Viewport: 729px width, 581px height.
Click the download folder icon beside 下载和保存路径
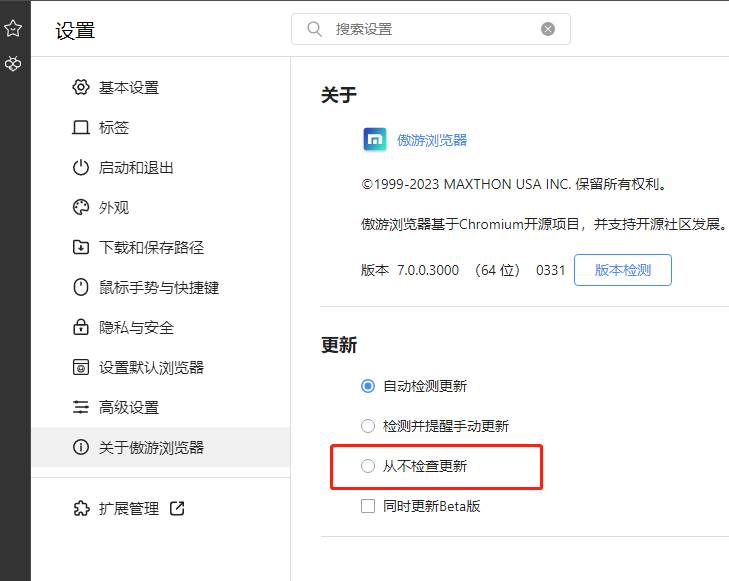pyautogui.click(x=81, y=247)
